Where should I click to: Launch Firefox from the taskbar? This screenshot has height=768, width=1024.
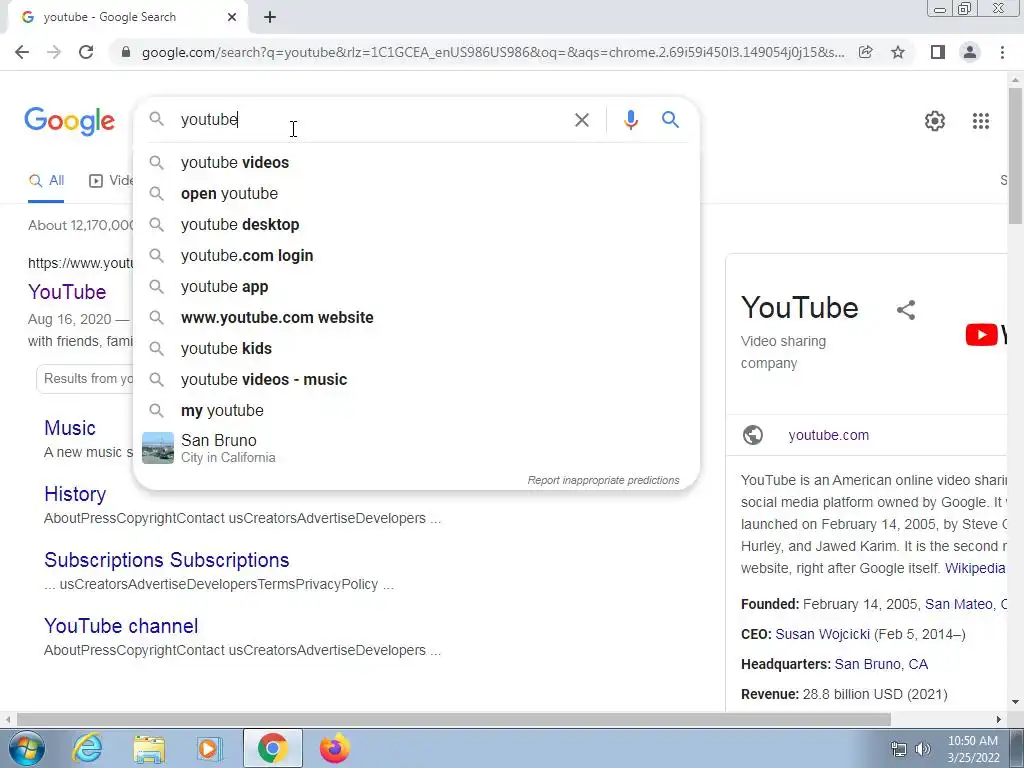[x=334, y=748]
